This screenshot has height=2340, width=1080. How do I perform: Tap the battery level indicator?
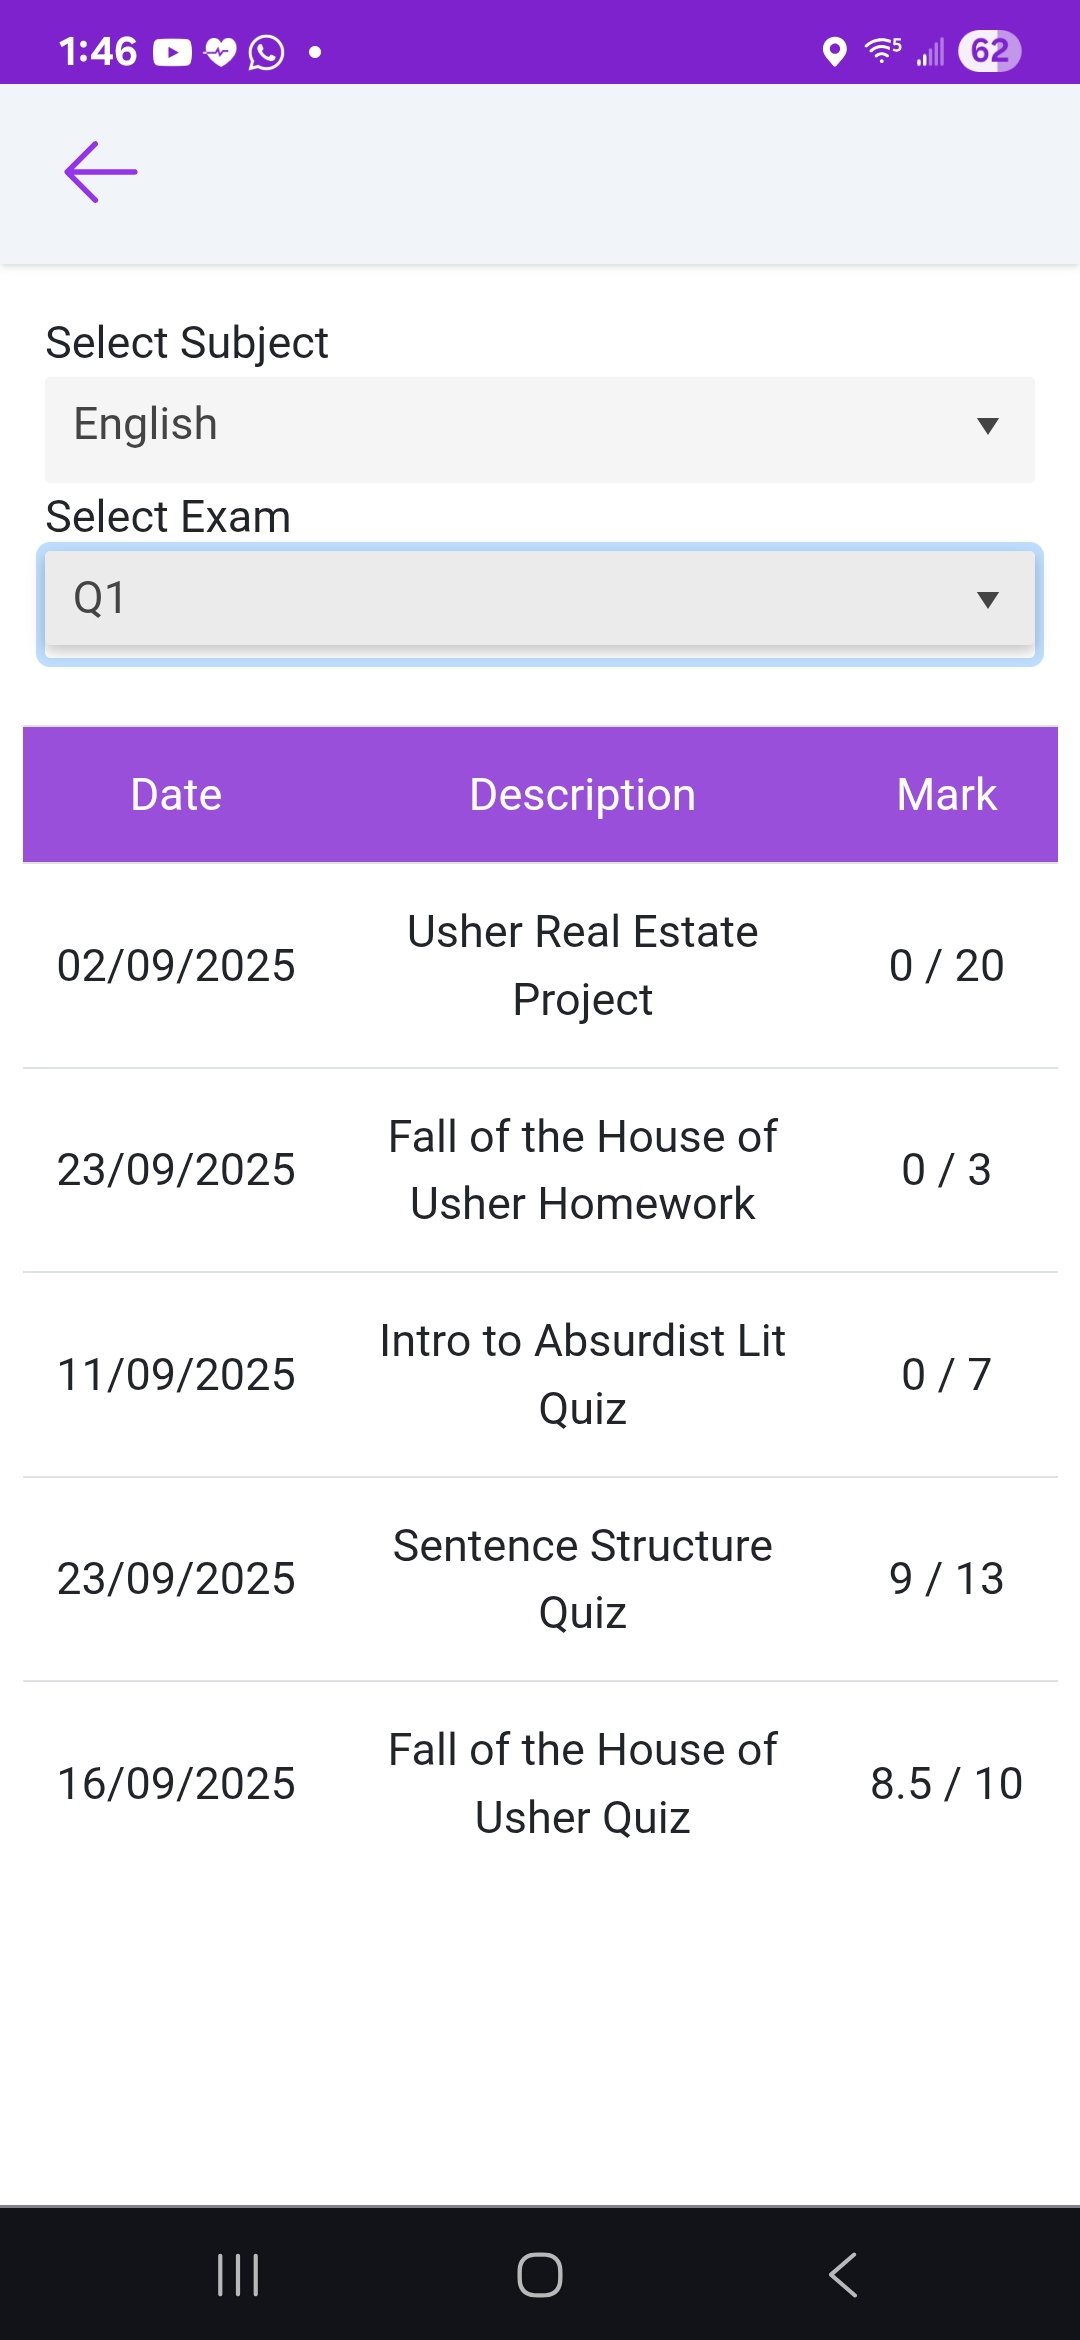point(989,51)
